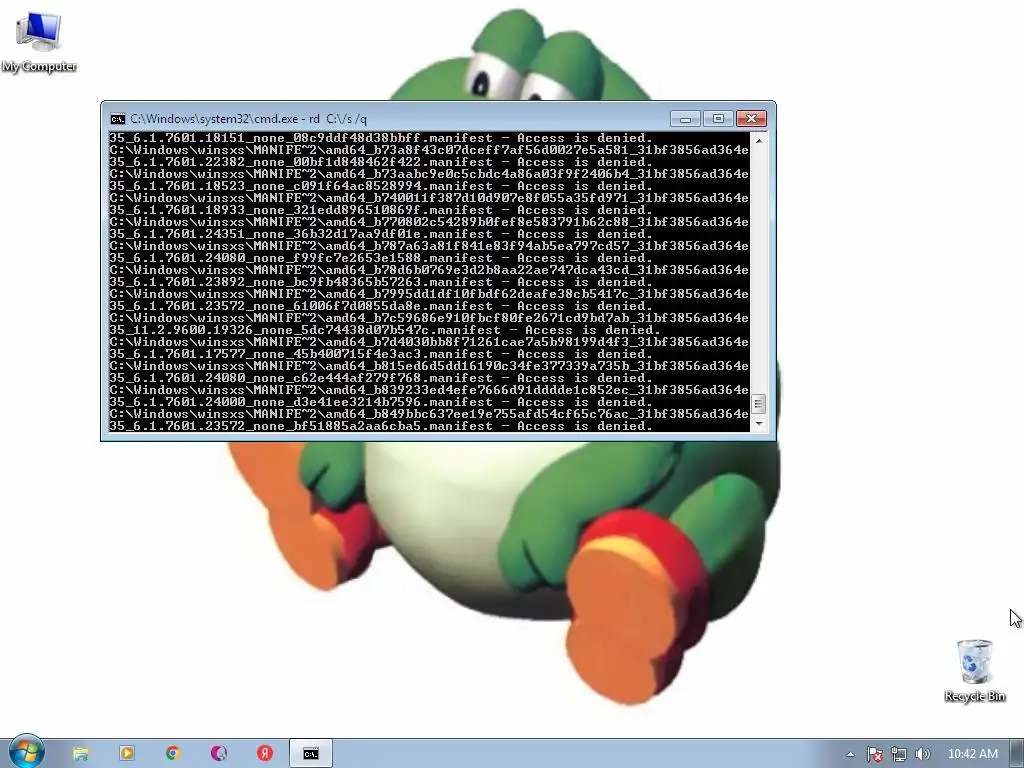Viewport: 1024px width, 768px height.
Task: Open Google Chrome from the taskbar
Action: point(172,754)
